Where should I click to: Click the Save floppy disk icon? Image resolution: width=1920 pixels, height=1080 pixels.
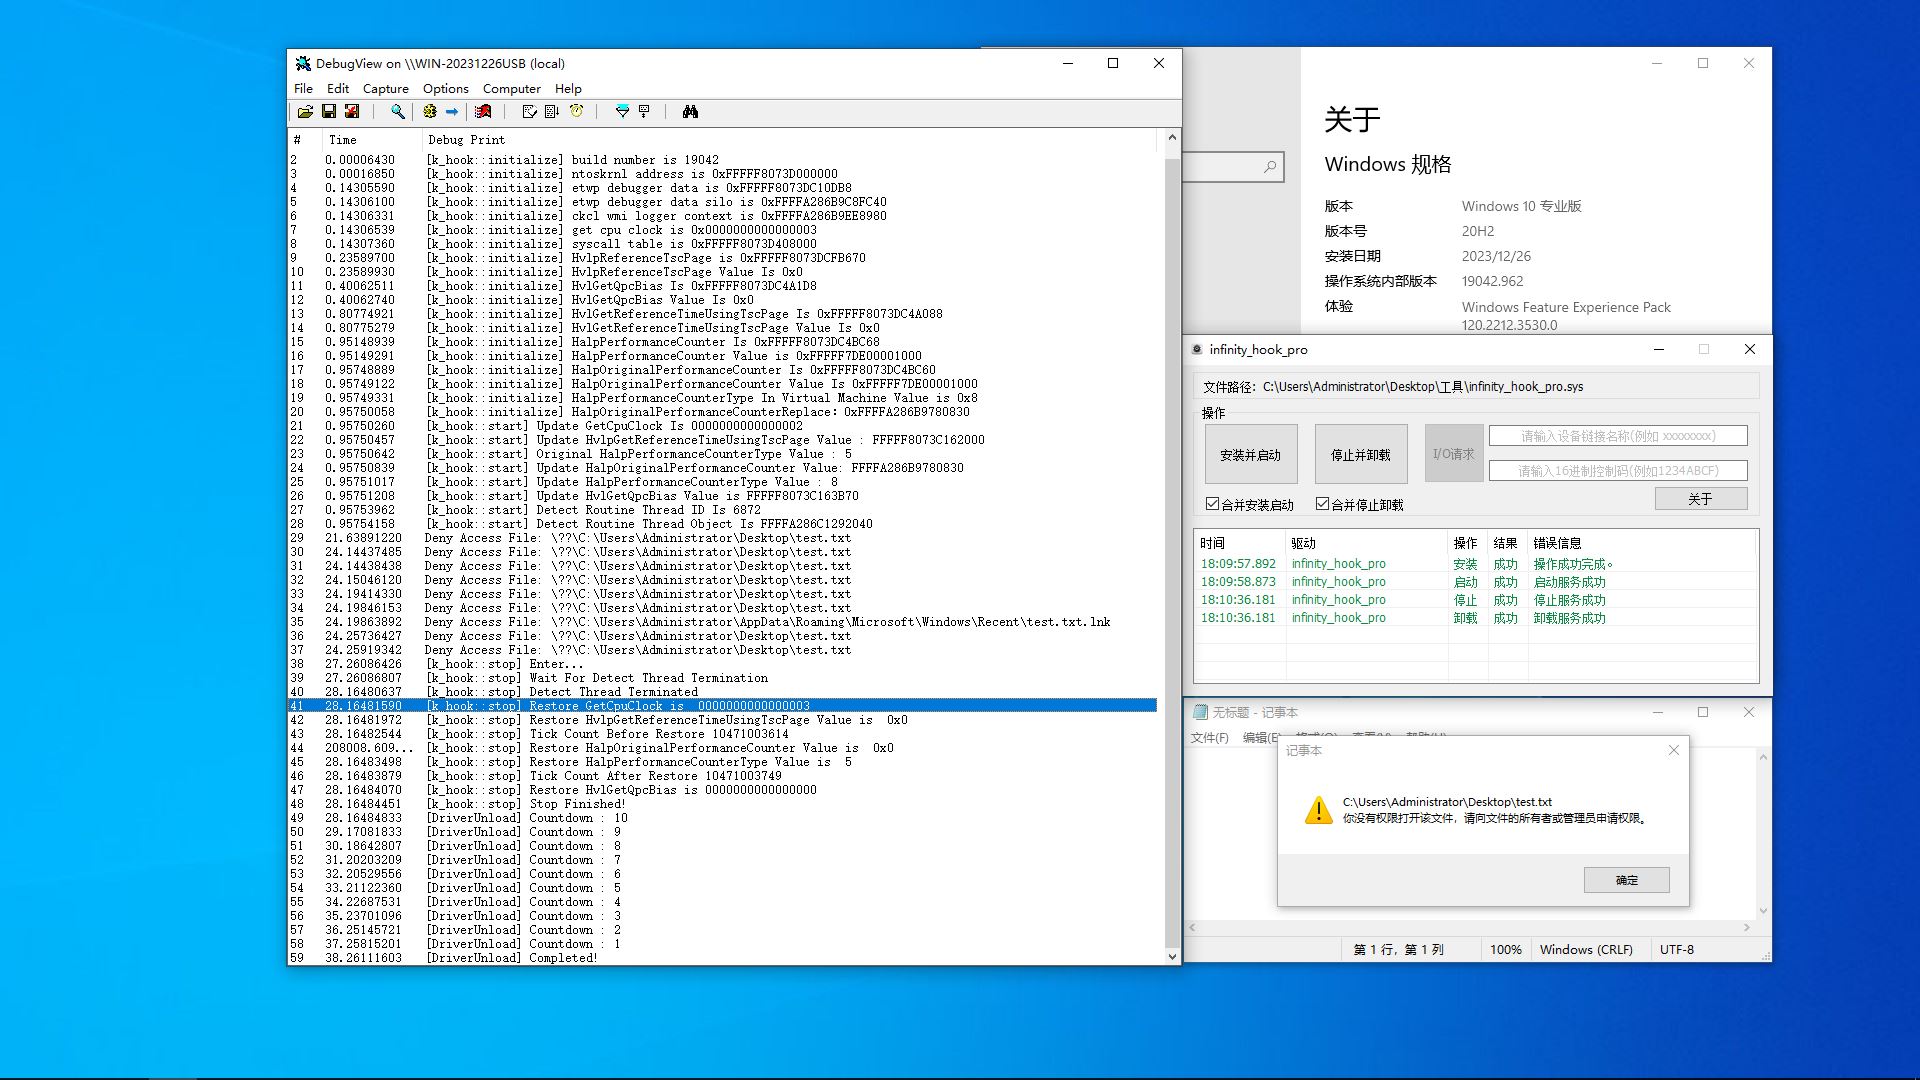[328, 112]
